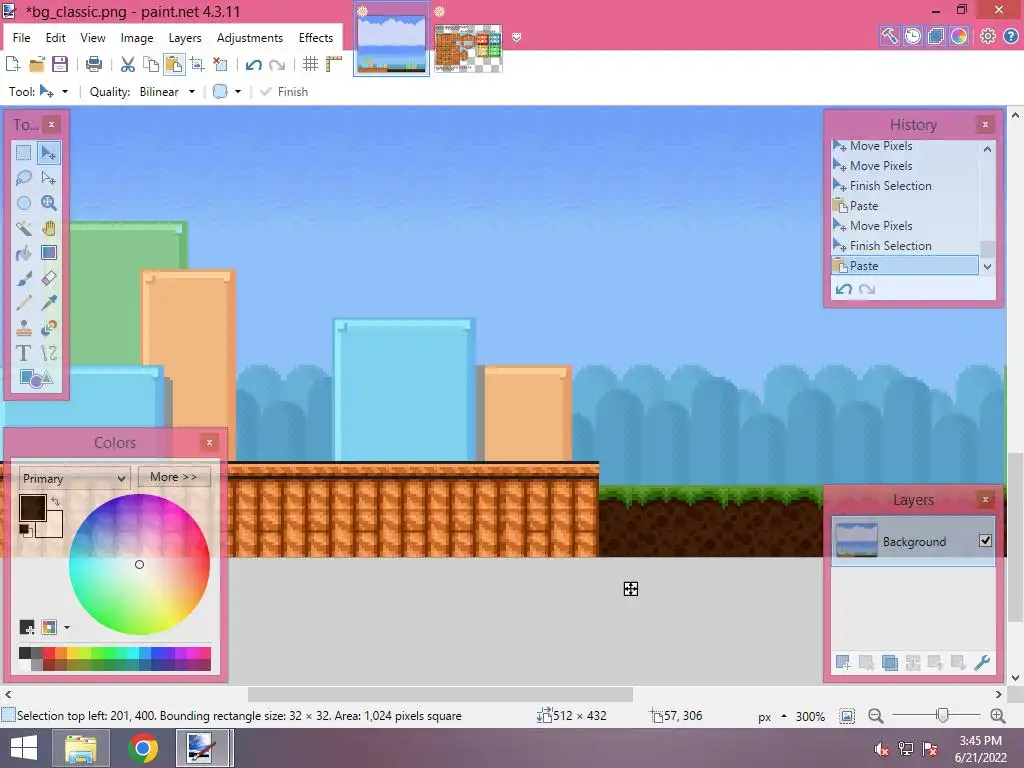Click the Crop to Selection icon
The height and width of the screenshot is (768, 1024).
coord(197,64)
